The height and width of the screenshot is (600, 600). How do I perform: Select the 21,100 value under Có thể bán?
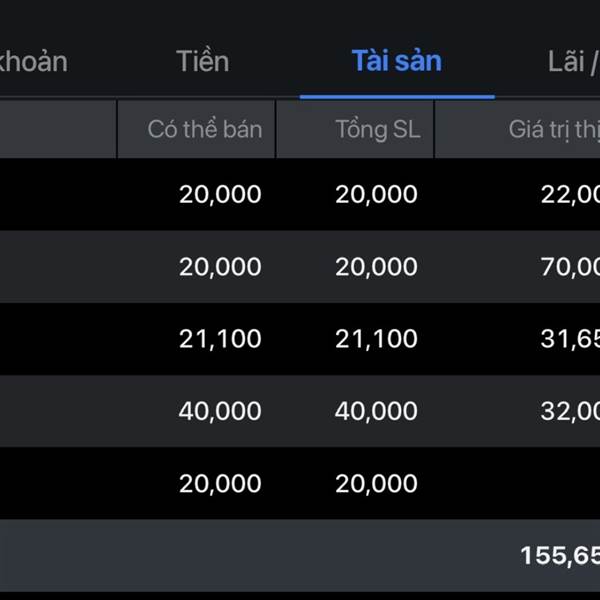[x=220, y=339]
